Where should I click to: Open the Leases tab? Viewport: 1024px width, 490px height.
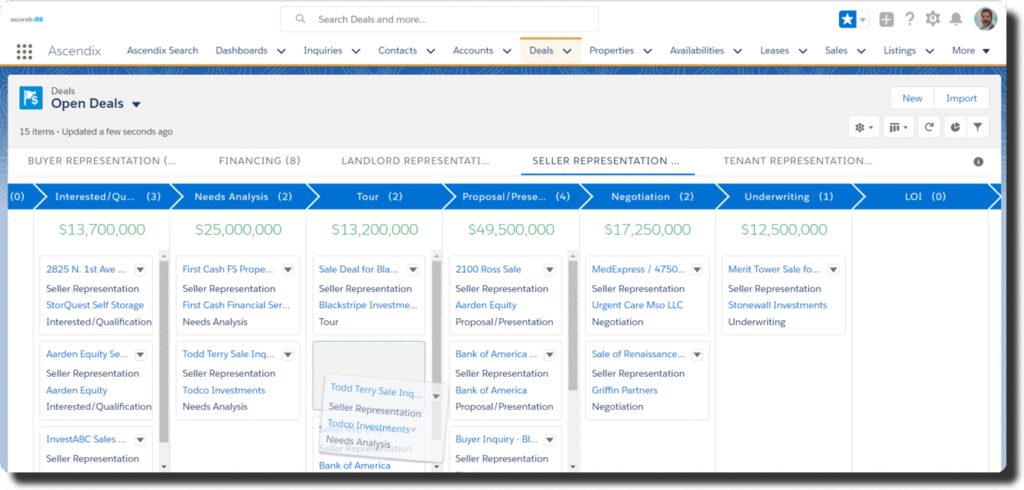(x=775, y=50)
